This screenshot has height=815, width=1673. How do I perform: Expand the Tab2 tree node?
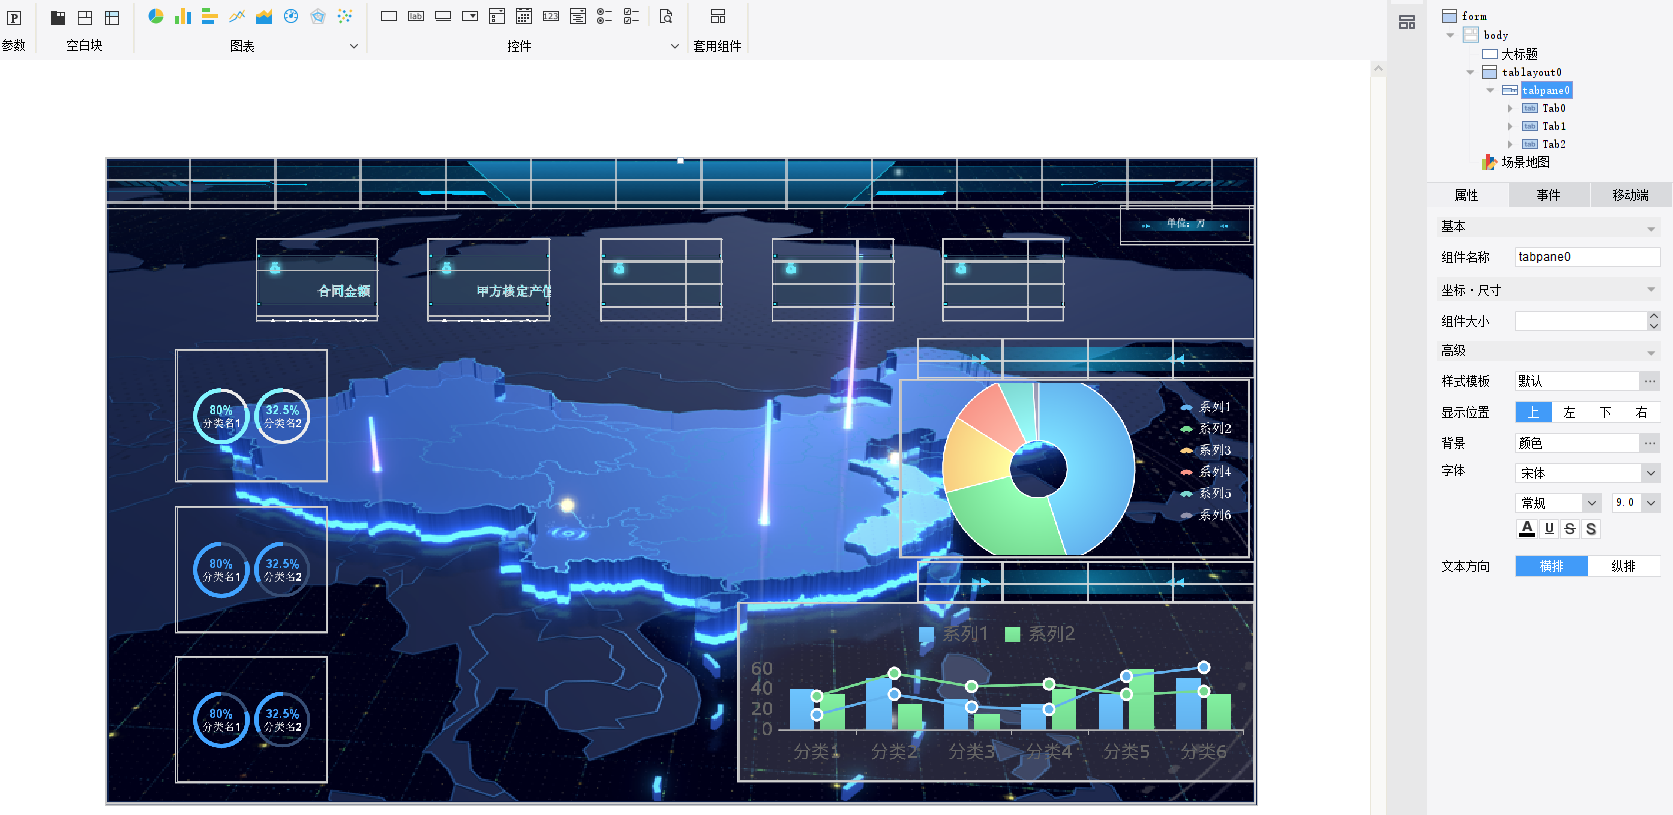pyautogui.click(x=1510, y=144)
